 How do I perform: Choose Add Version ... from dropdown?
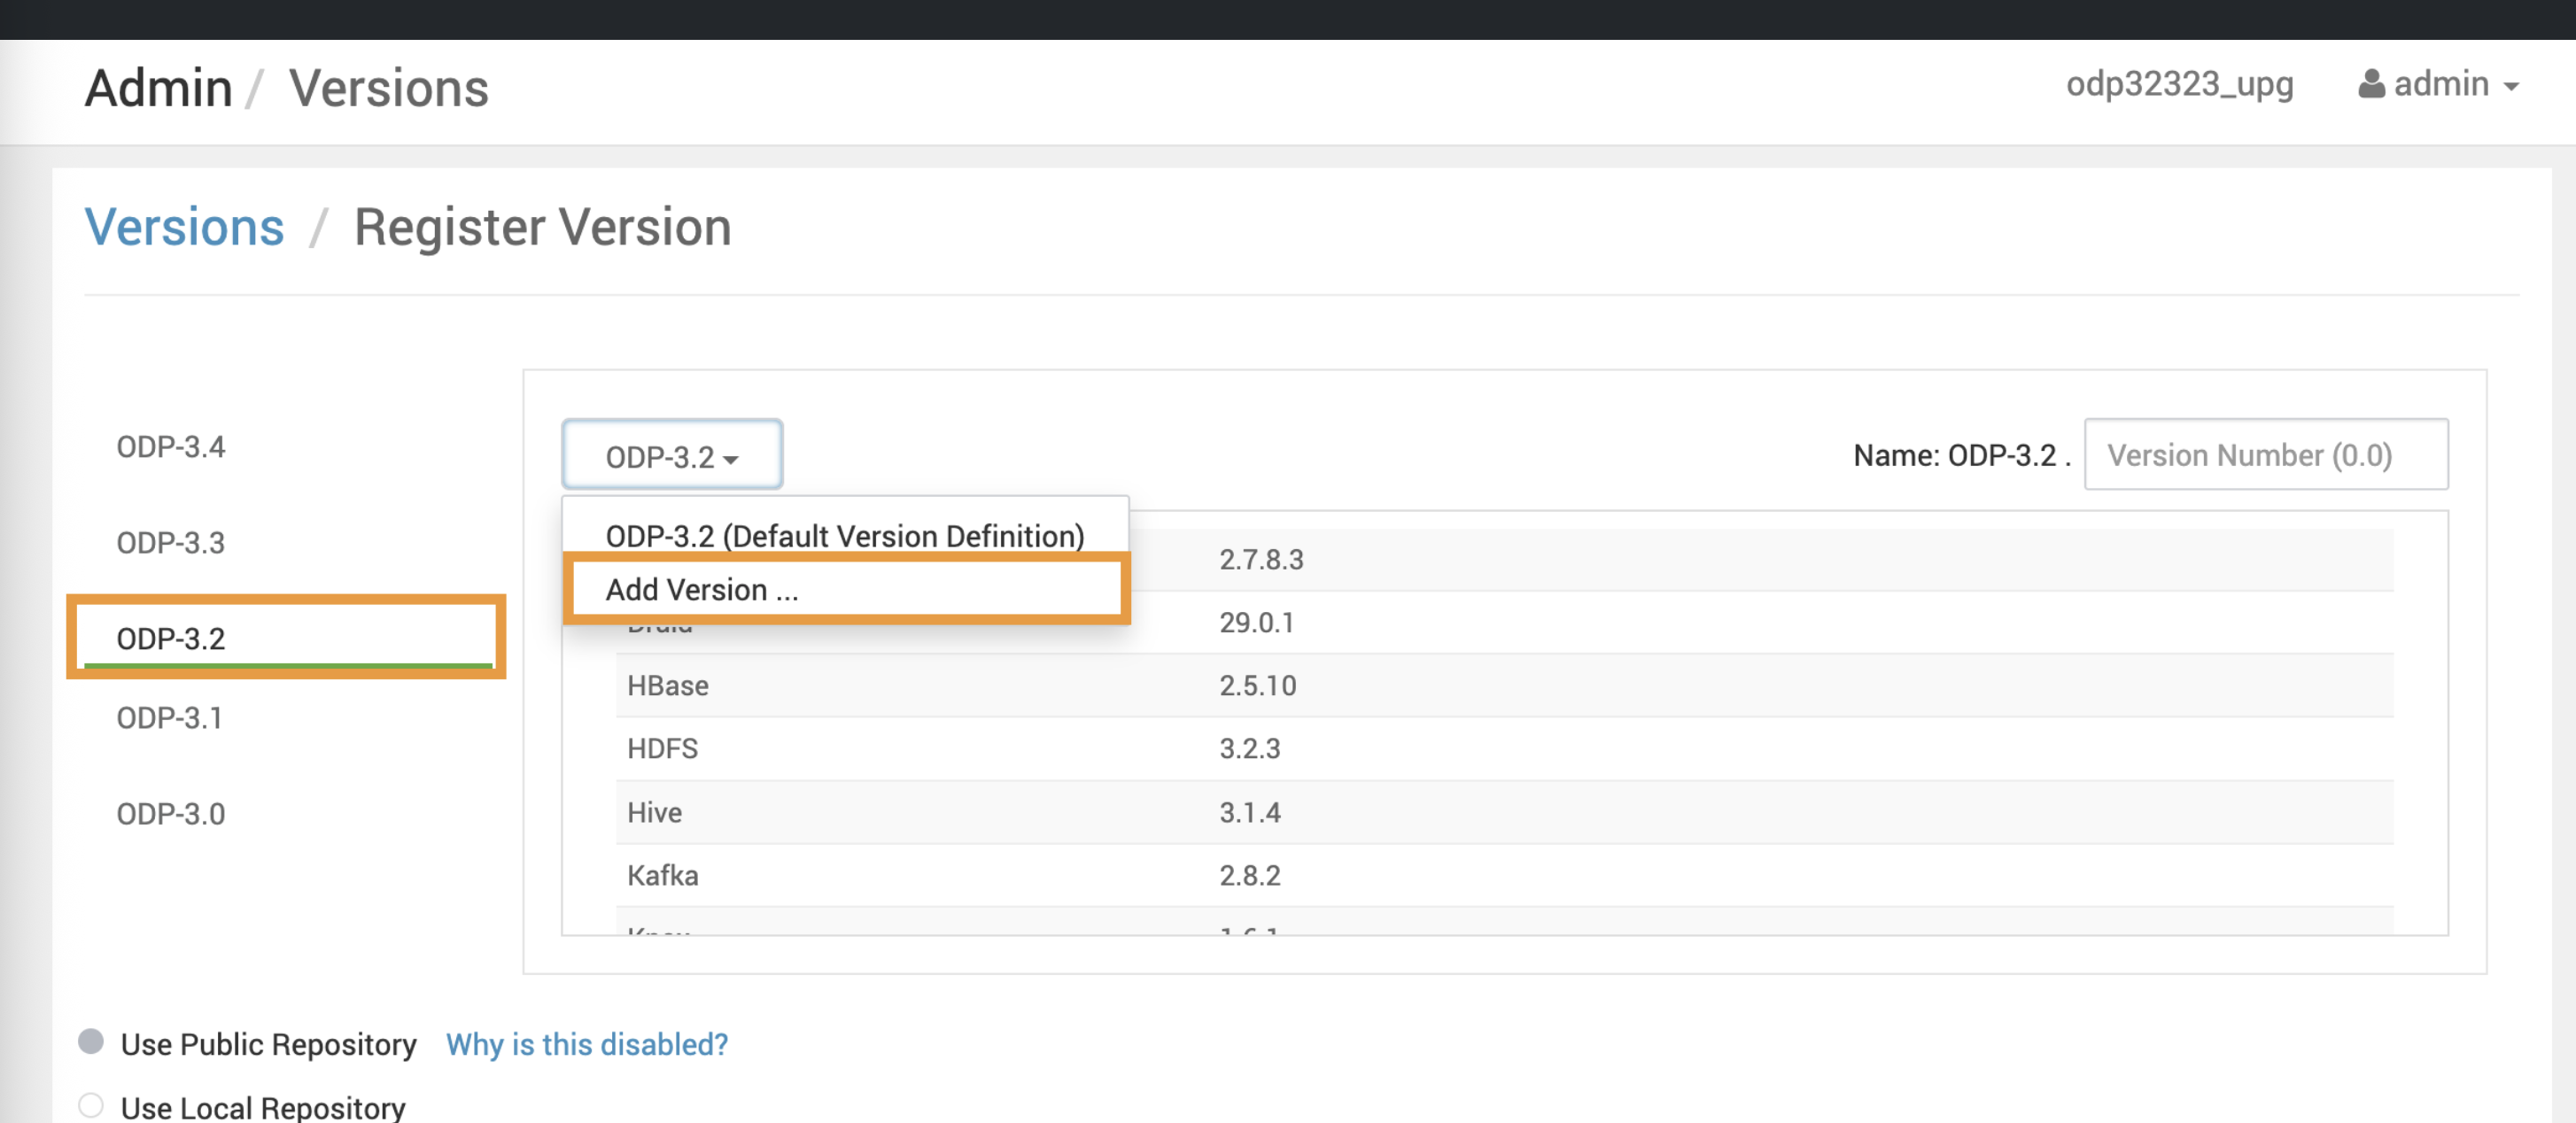coord(701,590)
